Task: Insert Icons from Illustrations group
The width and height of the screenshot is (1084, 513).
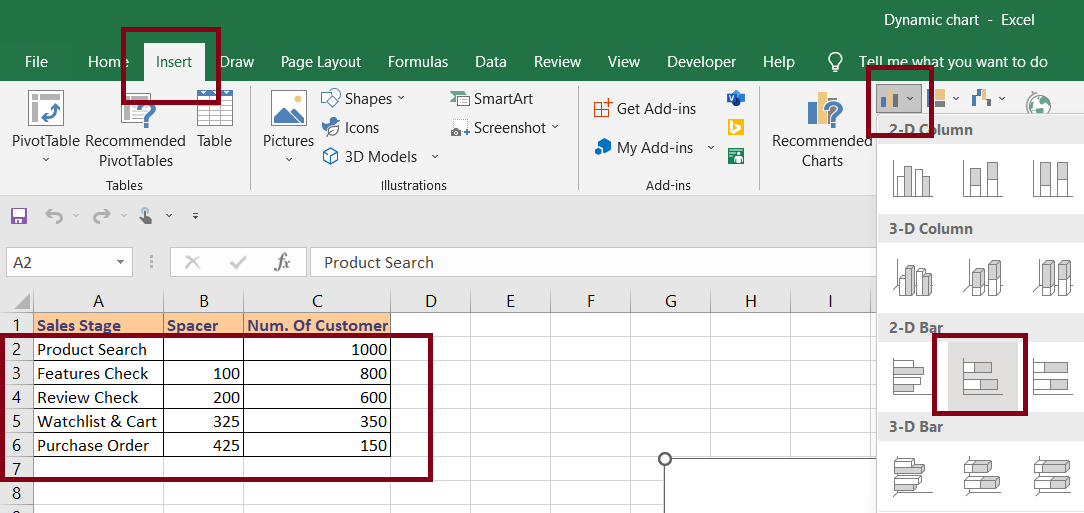Action: click(350, 128)
